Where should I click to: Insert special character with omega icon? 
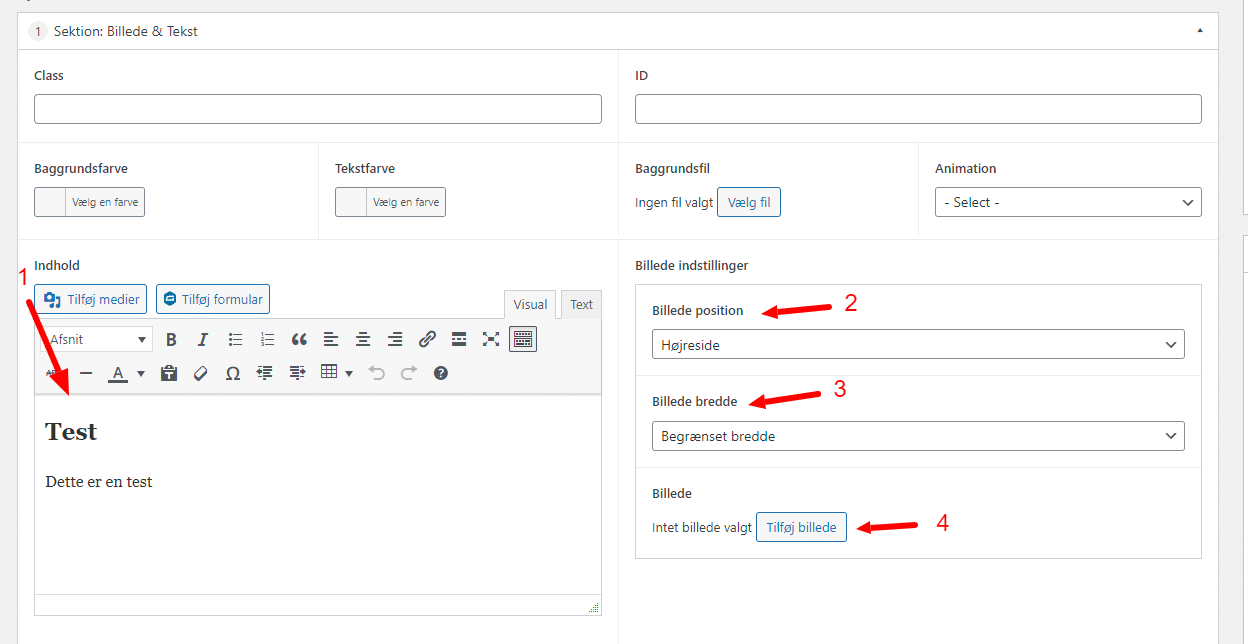pos(233,373)
